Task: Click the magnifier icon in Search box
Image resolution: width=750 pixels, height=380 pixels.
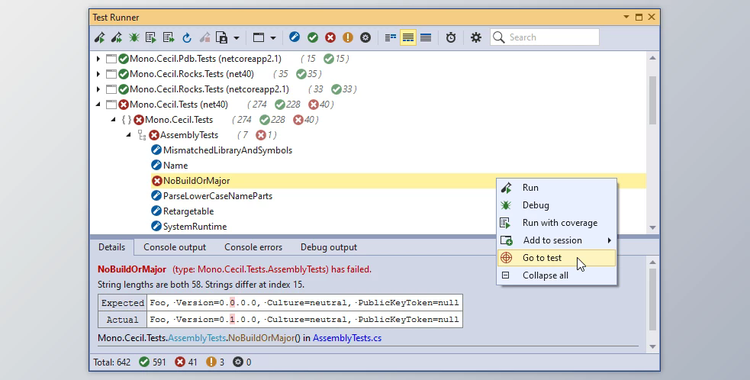Action: coord(499,37)
